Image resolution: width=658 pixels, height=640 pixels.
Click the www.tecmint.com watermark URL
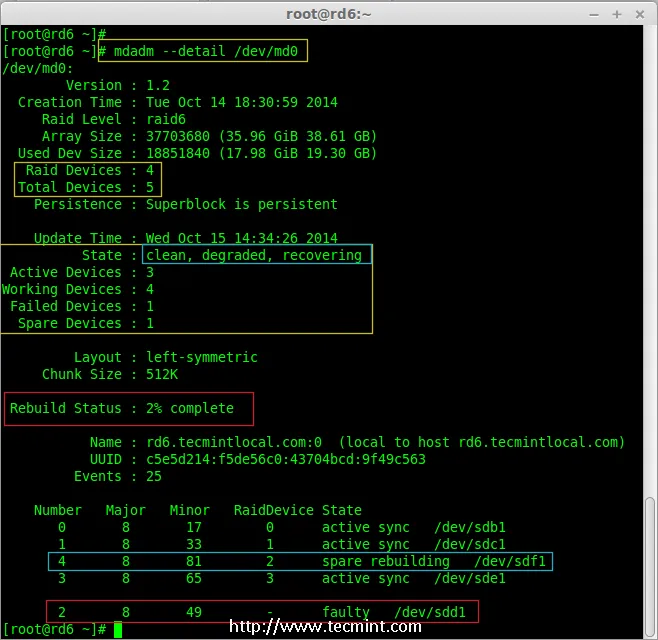click(325, 627)
